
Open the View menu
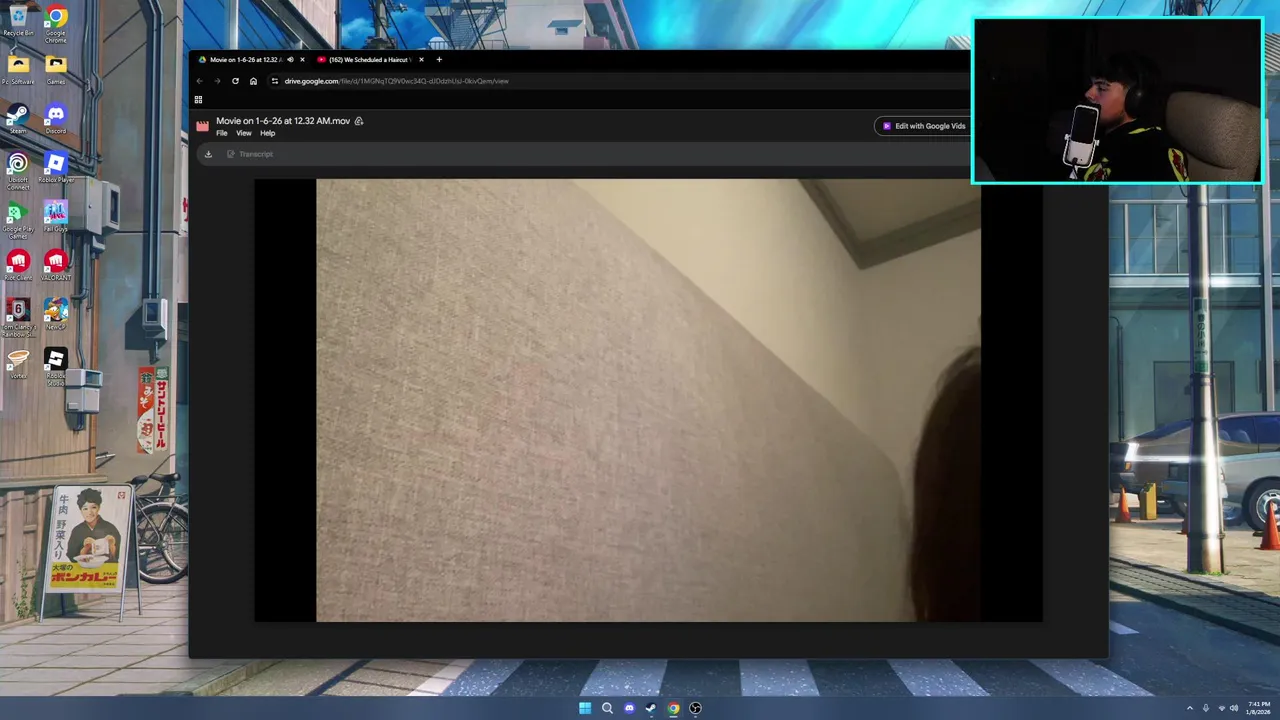click(x=244, y=133)
